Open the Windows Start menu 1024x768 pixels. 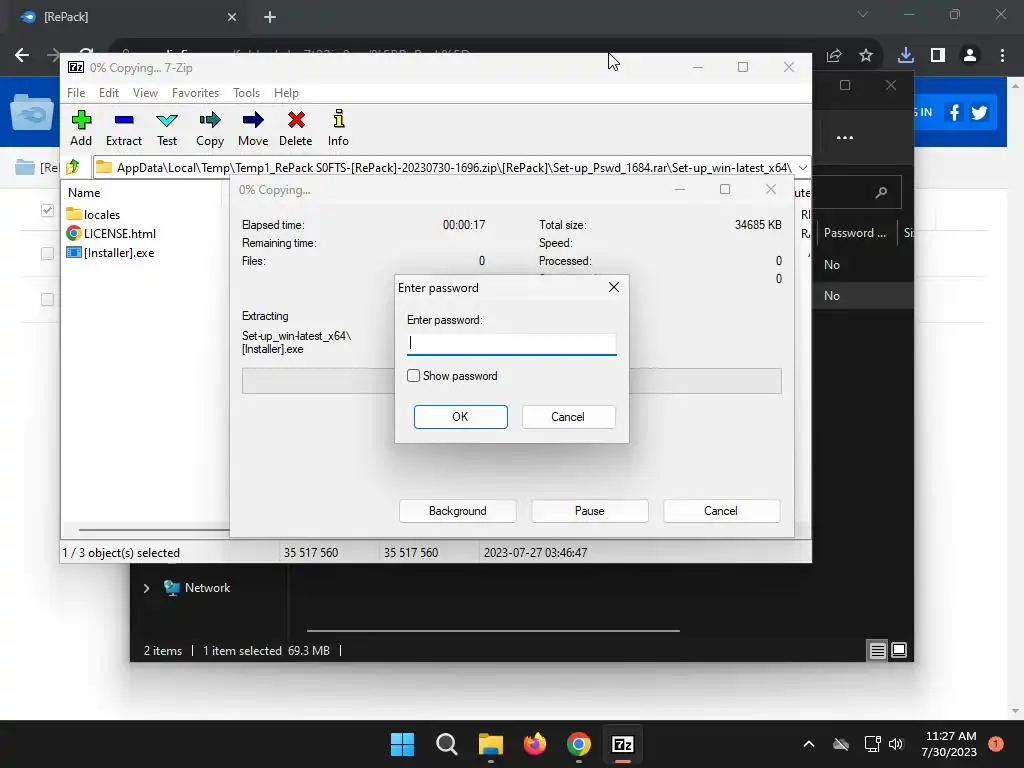pos(402,744)
